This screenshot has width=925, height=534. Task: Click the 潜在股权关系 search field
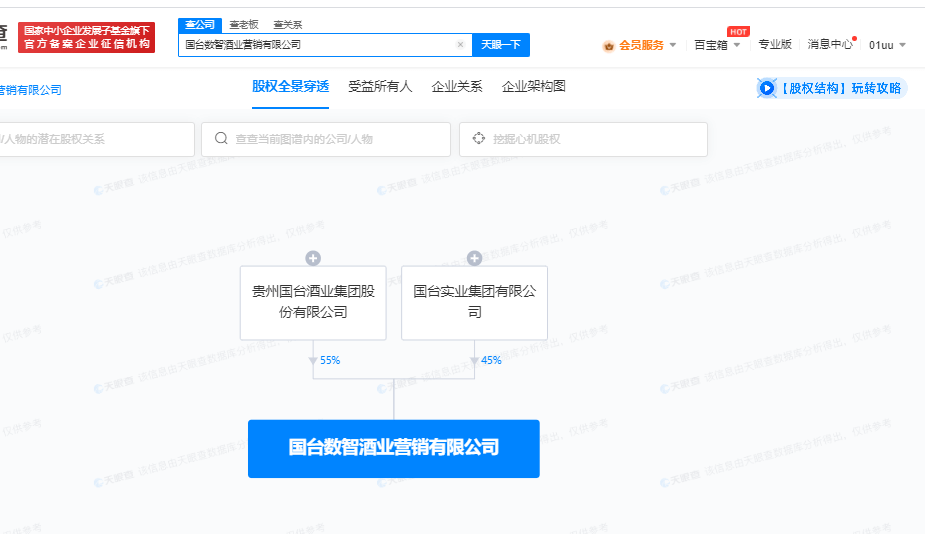pyautogui.click(x=97, y=139)
